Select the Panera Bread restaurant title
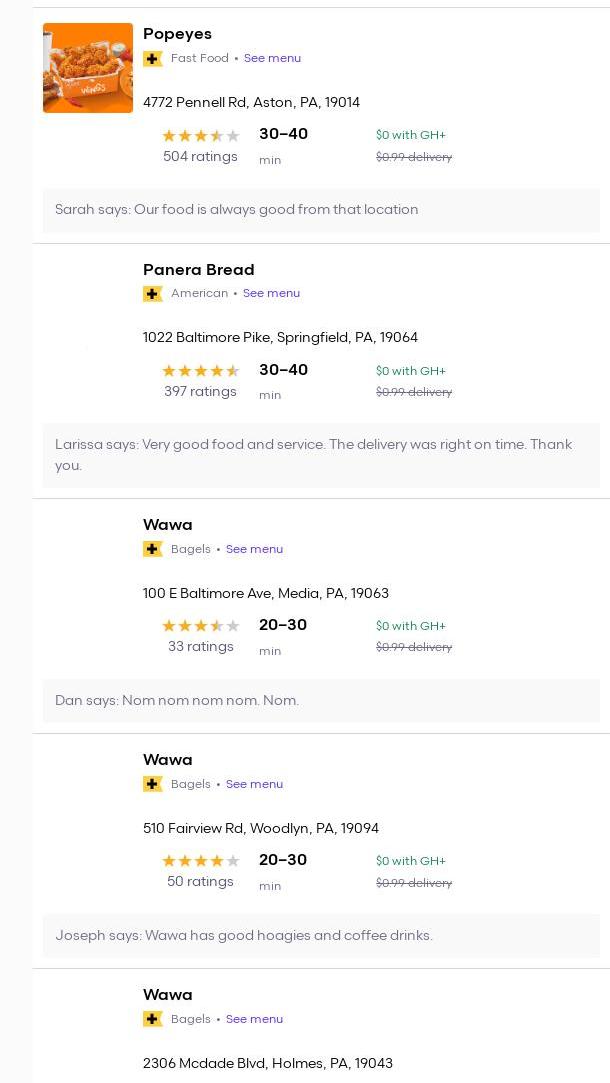Screen dimensions: 610x1083 click(198, 269)
